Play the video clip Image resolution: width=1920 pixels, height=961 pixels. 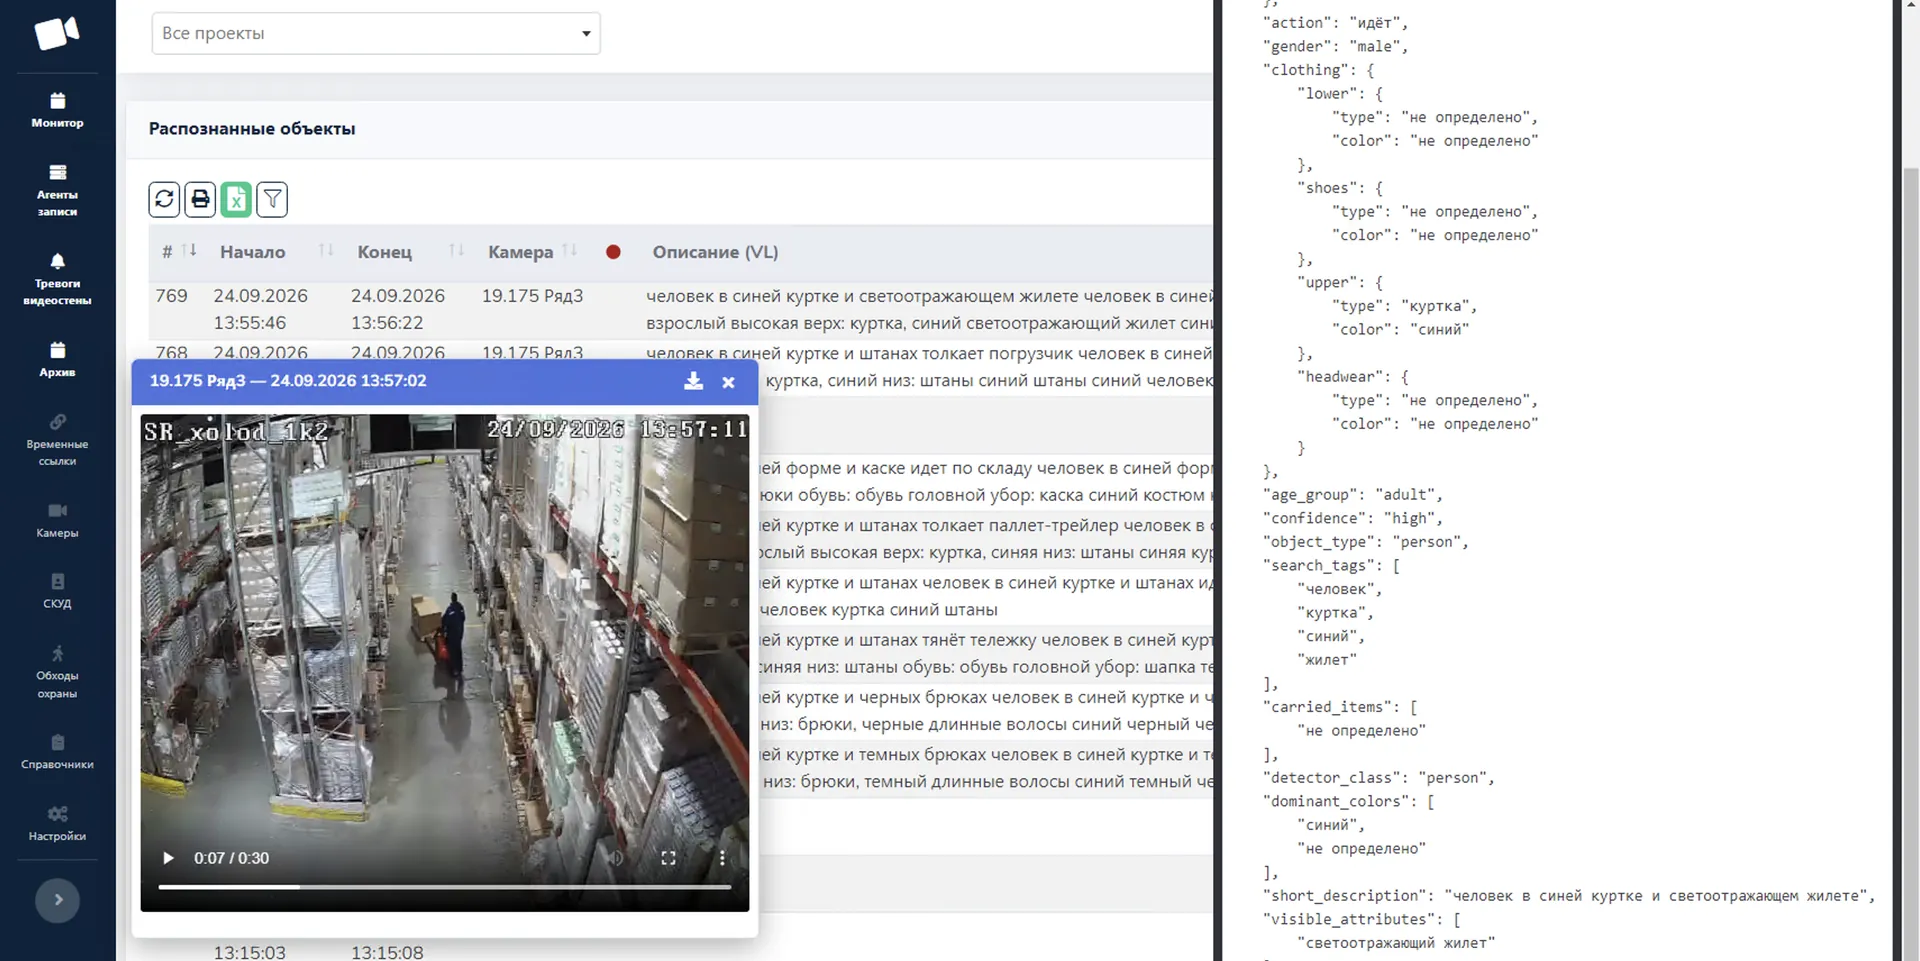[x=168, y=858]
